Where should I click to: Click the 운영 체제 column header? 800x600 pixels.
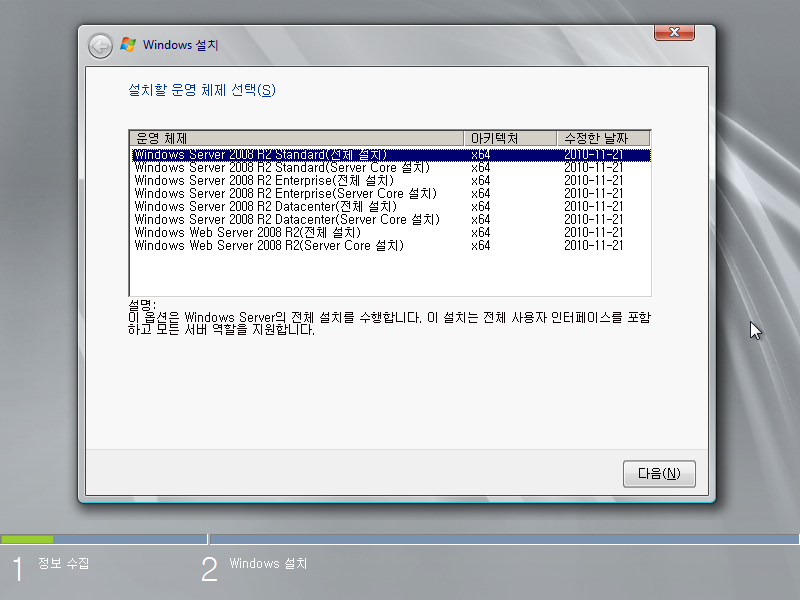pyautogui.click(x=296, y=138)
